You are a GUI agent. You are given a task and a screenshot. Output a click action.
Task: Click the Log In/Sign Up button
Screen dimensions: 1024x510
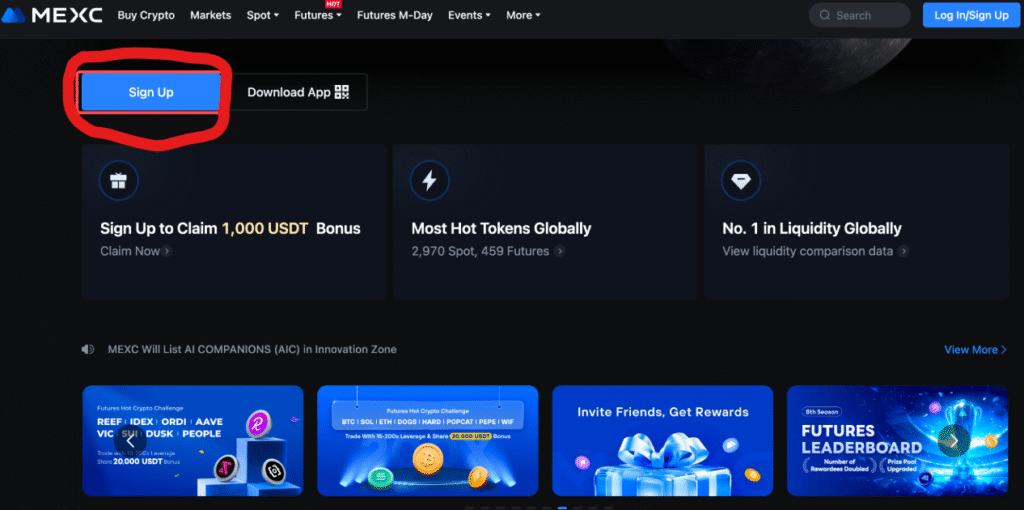tap(971, 15)
